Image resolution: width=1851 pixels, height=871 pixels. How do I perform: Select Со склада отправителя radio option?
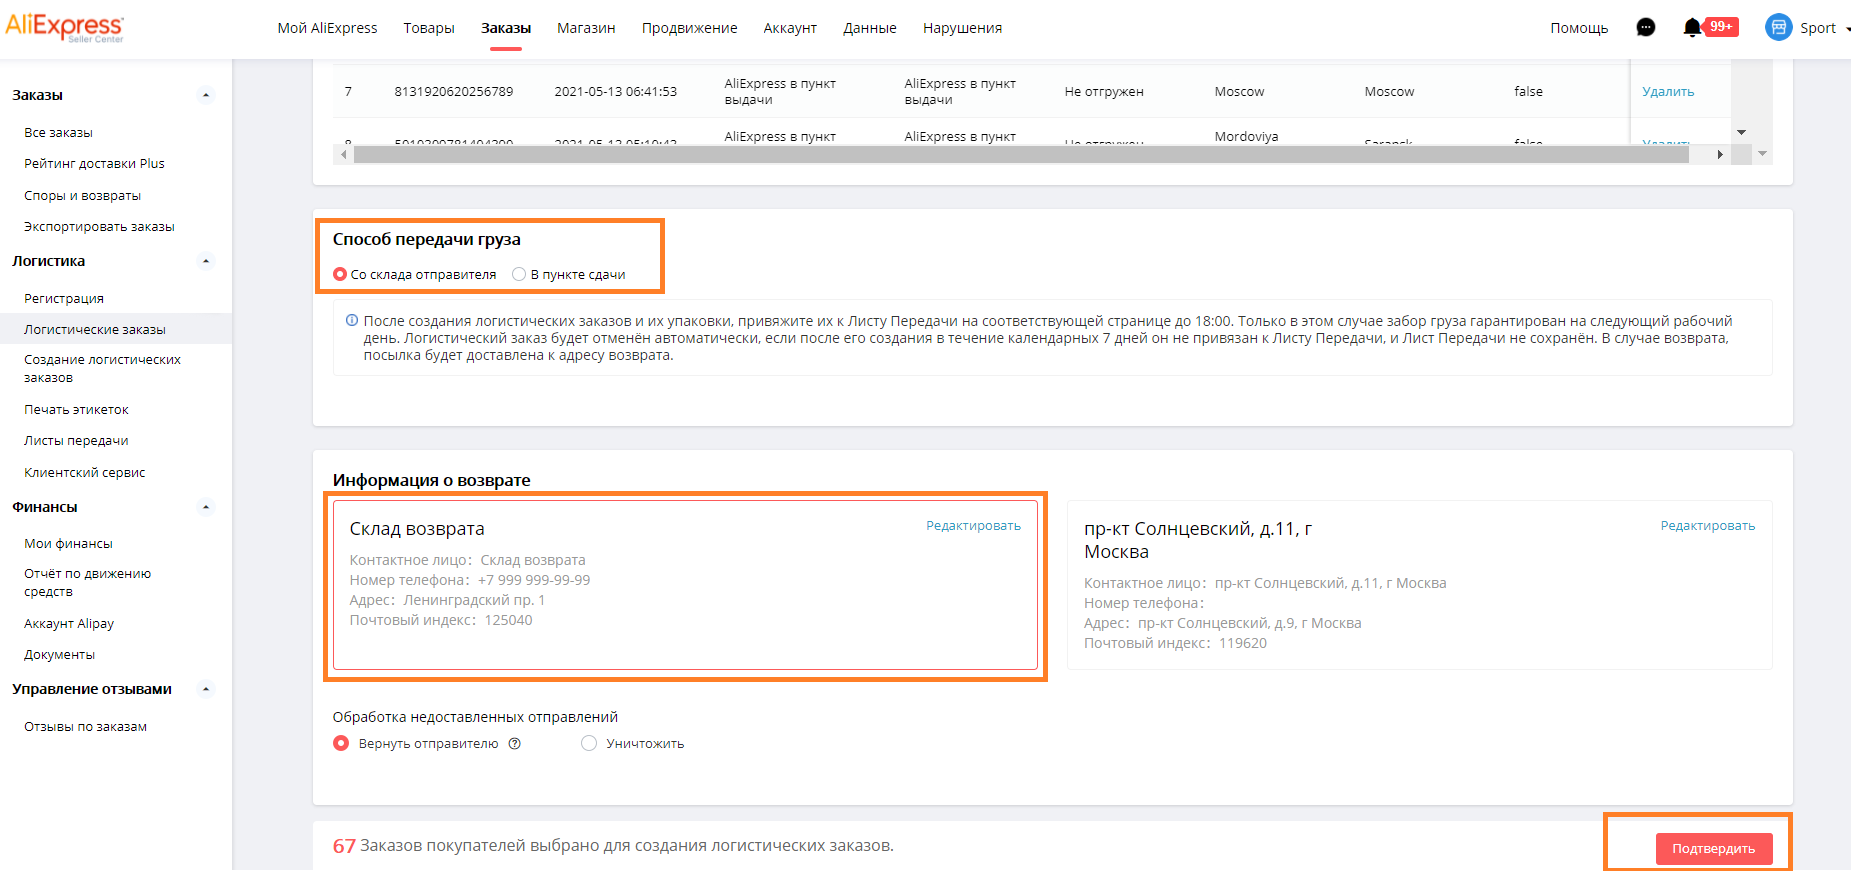pyautogui.click(x=340, y=274)
